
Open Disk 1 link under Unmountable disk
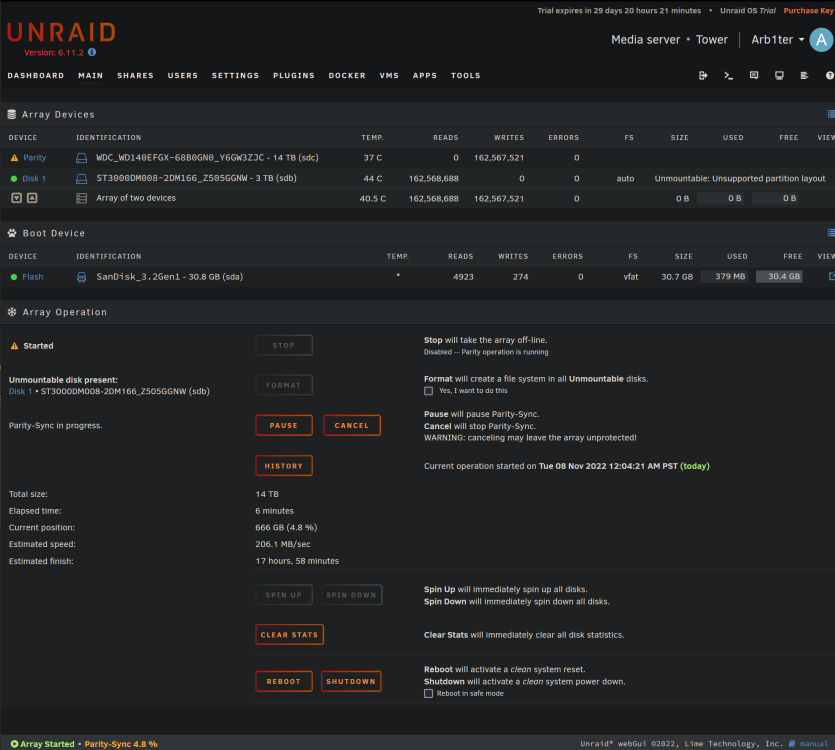click(20, 392)
